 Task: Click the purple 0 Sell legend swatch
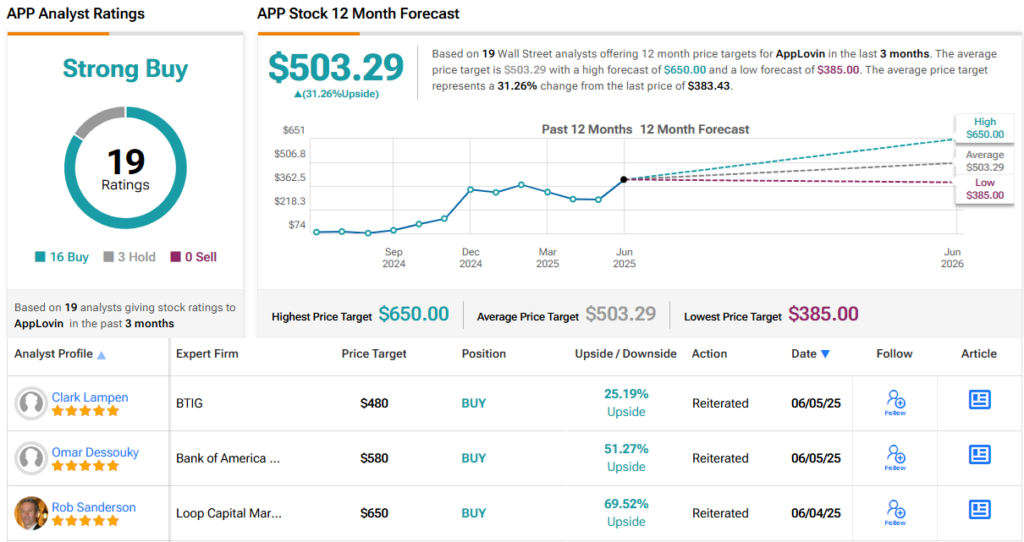click(175, 257)
